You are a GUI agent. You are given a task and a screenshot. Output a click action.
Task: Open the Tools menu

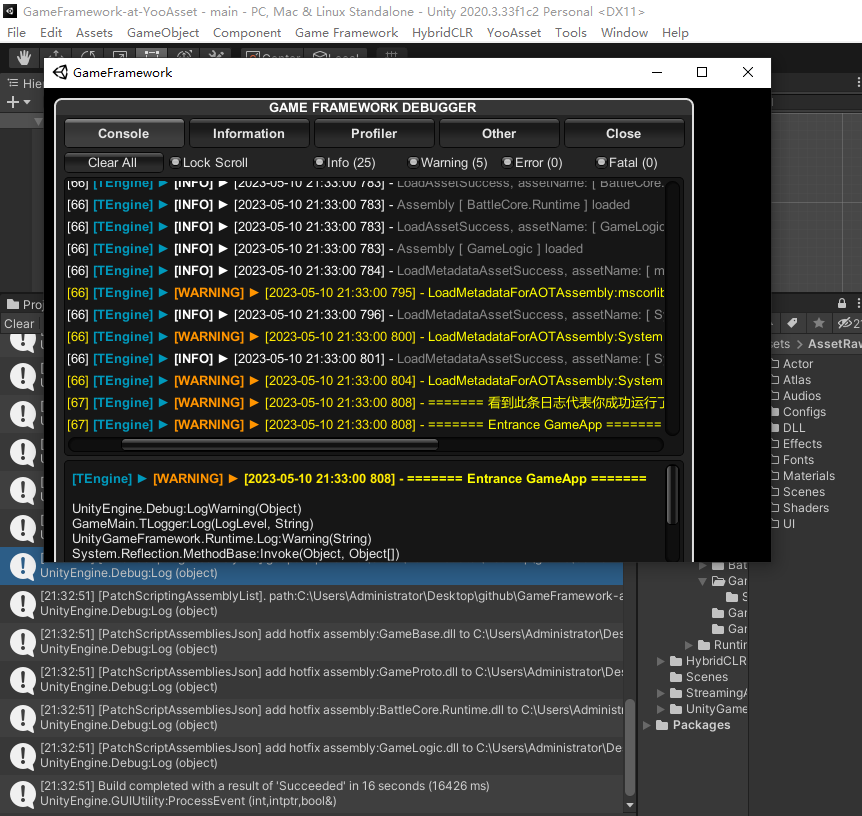coord(571,33)
